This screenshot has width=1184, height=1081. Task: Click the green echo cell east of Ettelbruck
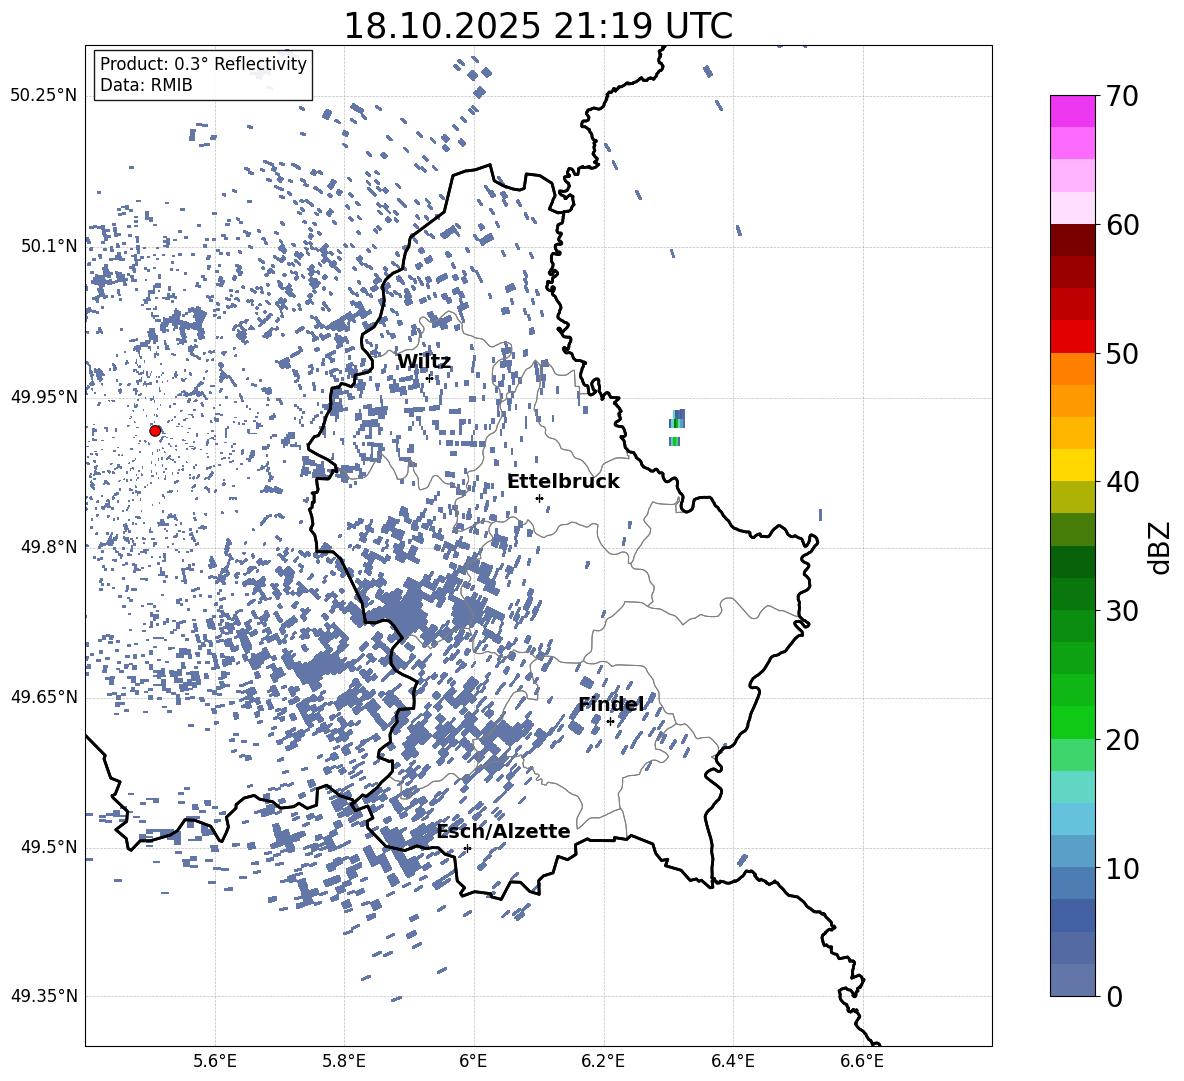click(x=677, y=428)
